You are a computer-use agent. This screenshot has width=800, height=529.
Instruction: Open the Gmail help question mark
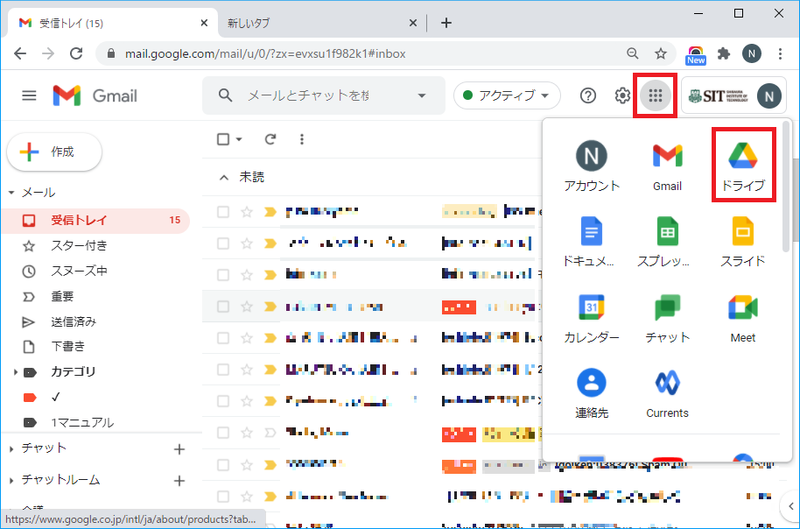[588, 95]
